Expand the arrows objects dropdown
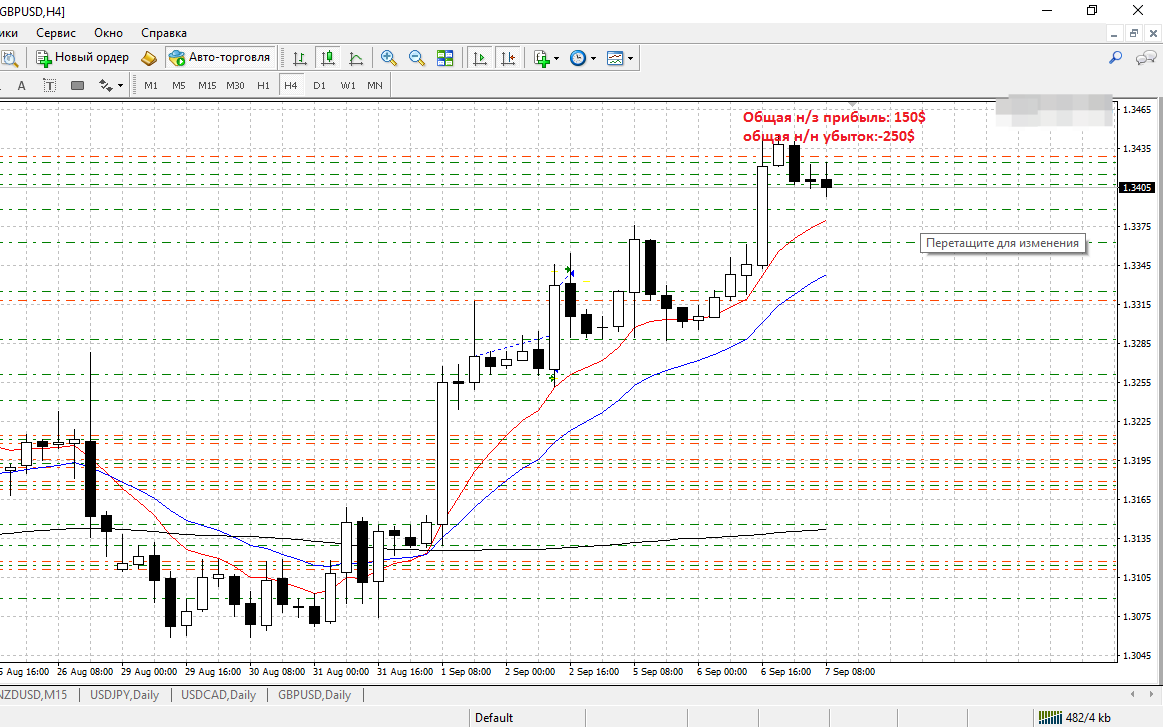Viewport: 1163px width, 727px height. (x=120, y=85)
